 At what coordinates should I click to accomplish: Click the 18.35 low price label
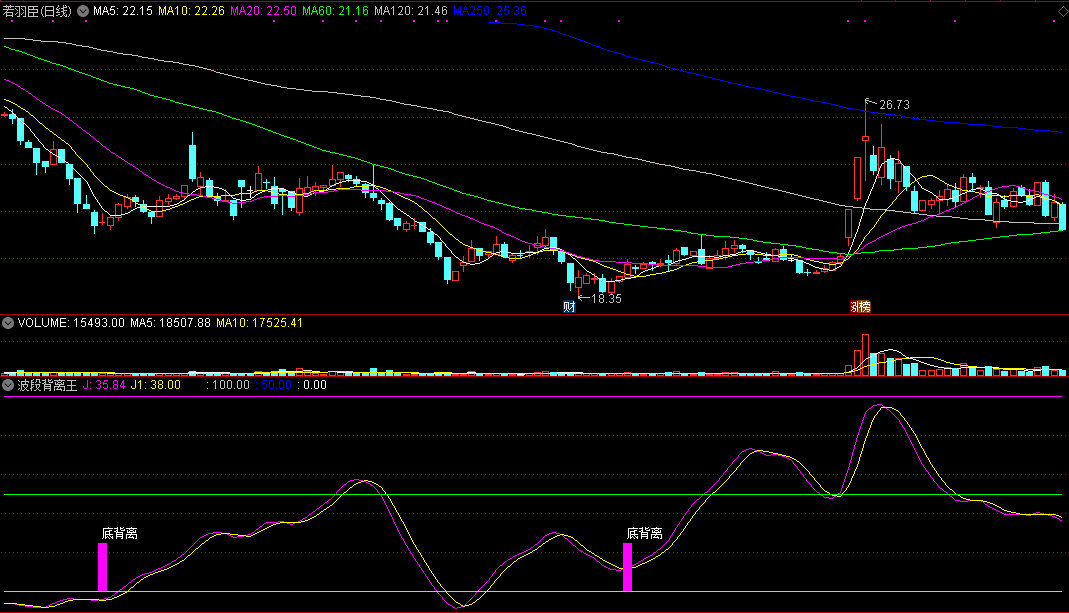pyautogui.click(x=606, y=299)
